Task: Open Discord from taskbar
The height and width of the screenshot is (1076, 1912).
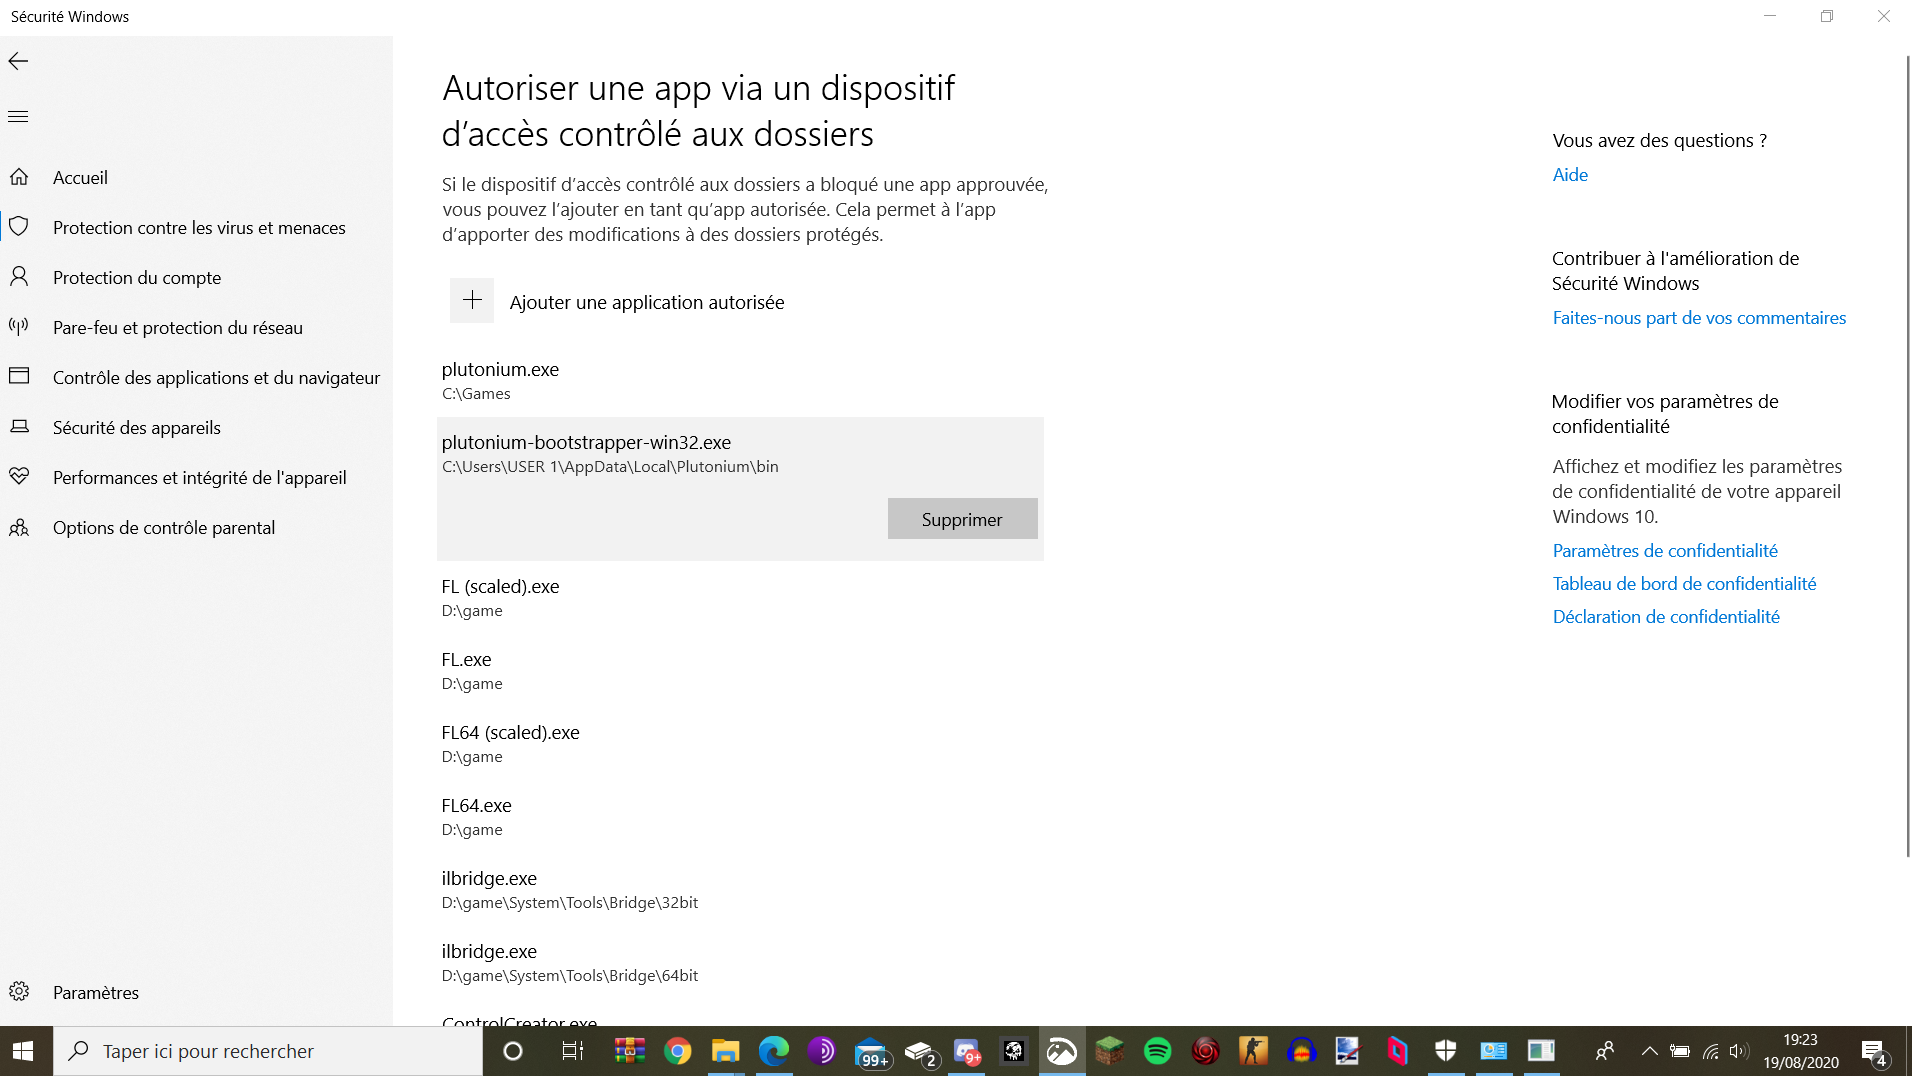Action: coord(967,1052)
